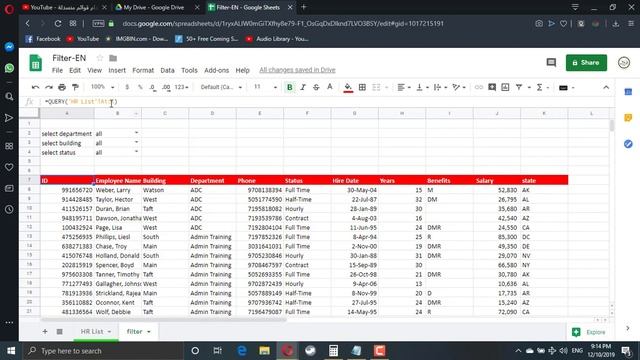Click the Explore button

pos(589,332)
